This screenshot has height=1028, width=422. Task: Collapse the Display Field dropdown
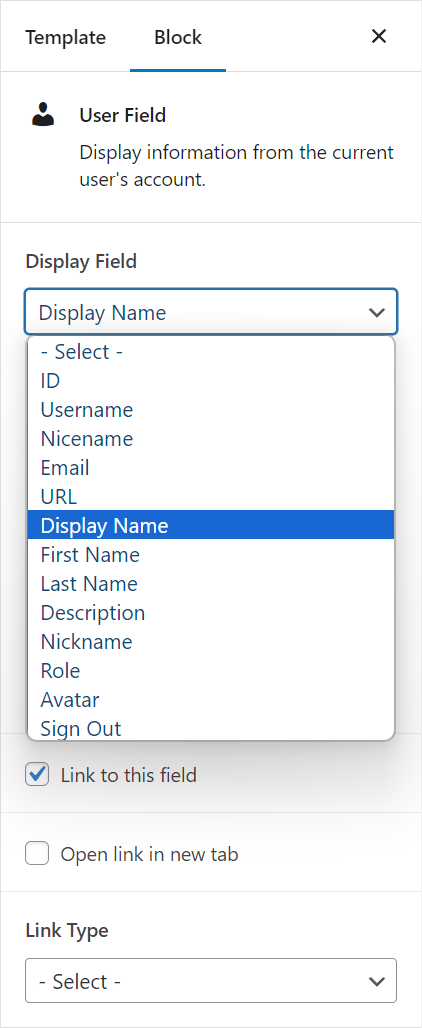click(x=211, y=312)
